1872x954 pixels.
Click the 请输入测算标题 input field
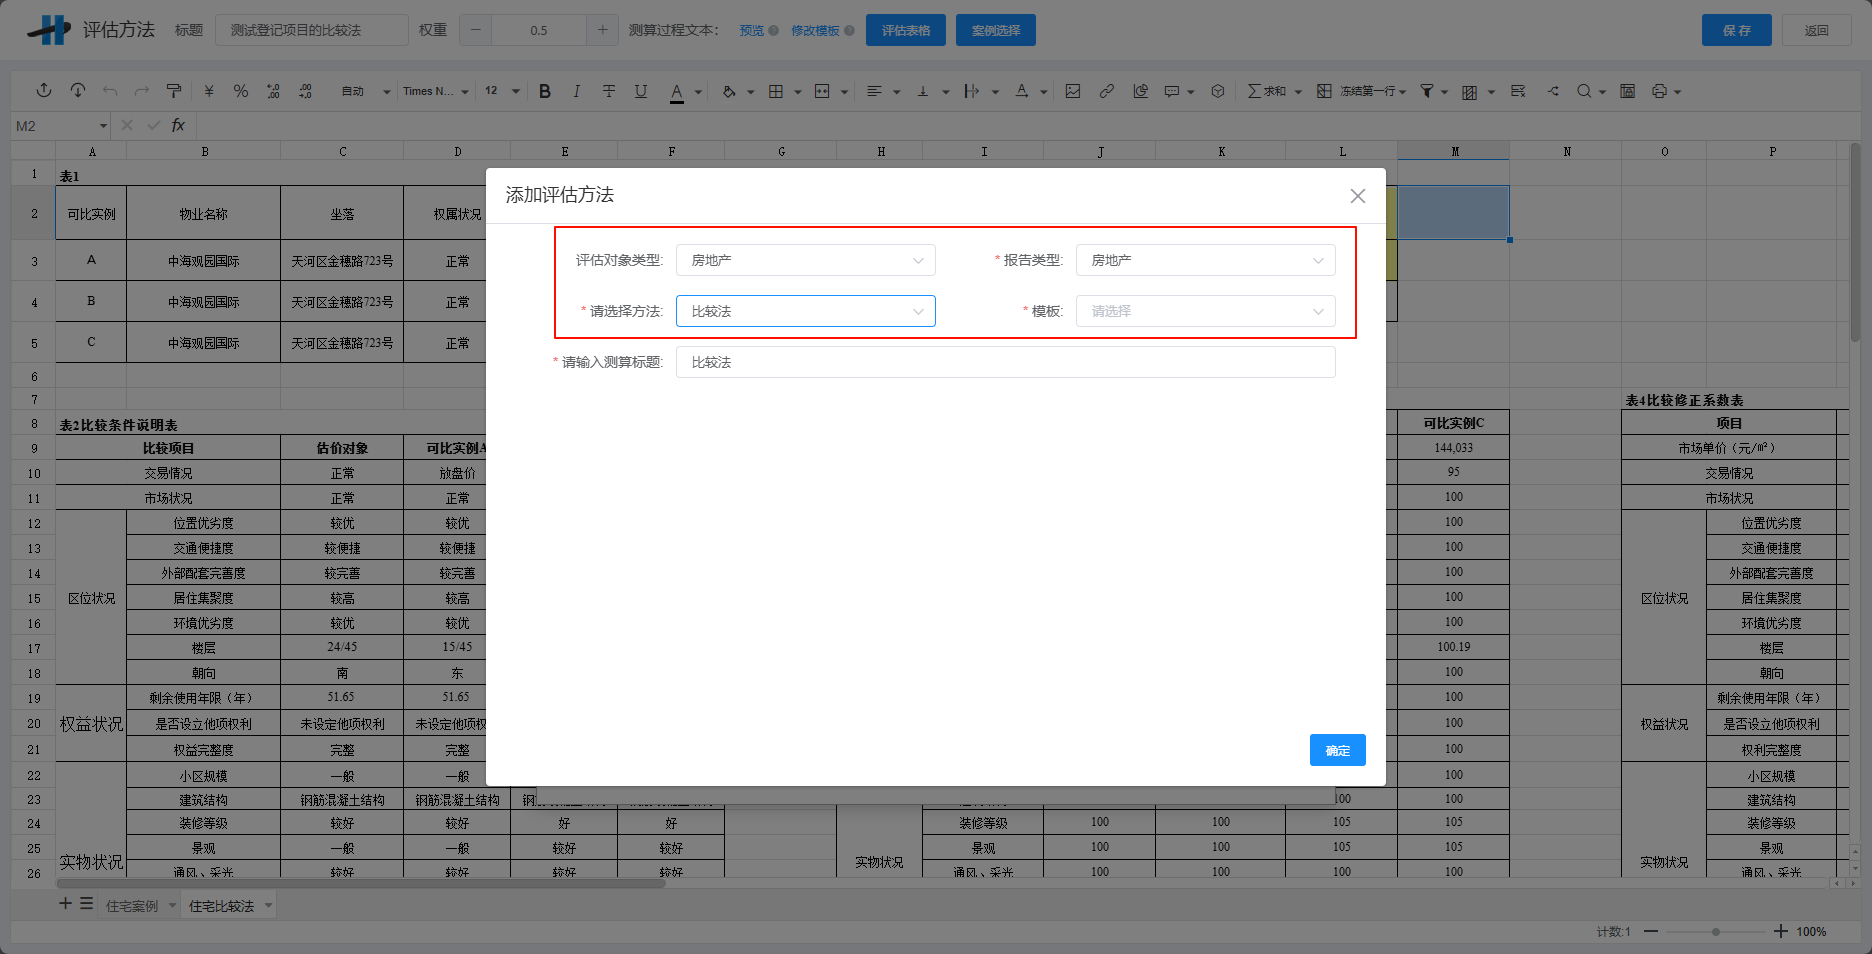[x=1005, y=362]
